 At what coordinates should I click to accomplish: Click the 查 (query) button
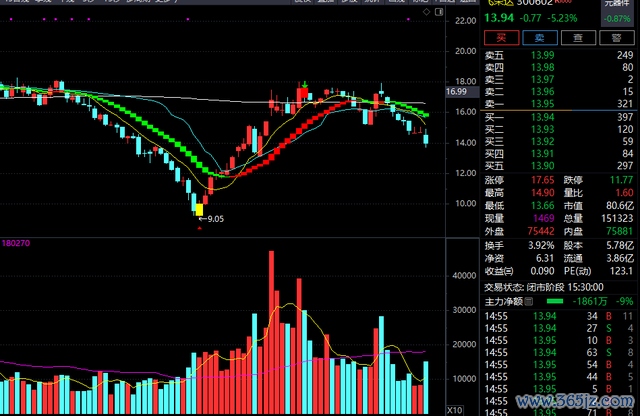(580, 37)
